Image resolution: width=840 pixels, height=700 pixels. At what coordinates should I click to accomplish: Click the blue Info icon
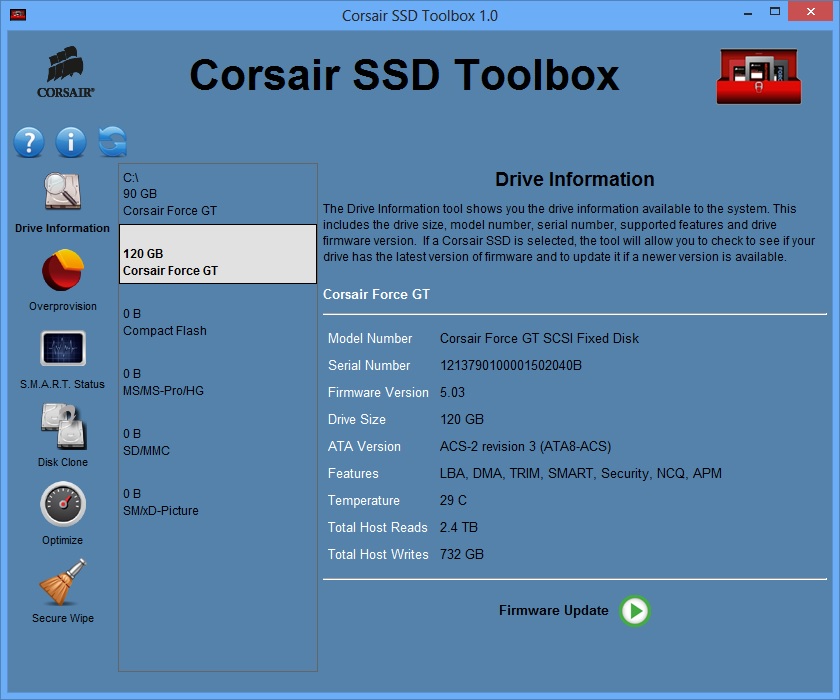[x=70, y=142]
